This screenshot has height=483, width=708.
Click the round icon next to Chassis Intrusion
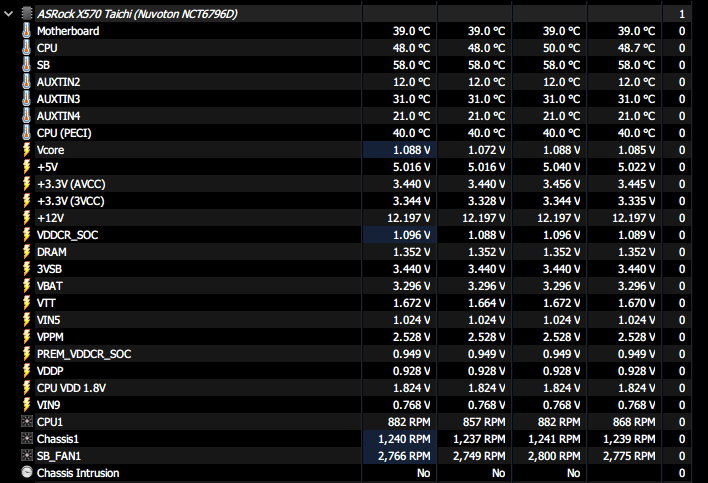tap(27, 472)
